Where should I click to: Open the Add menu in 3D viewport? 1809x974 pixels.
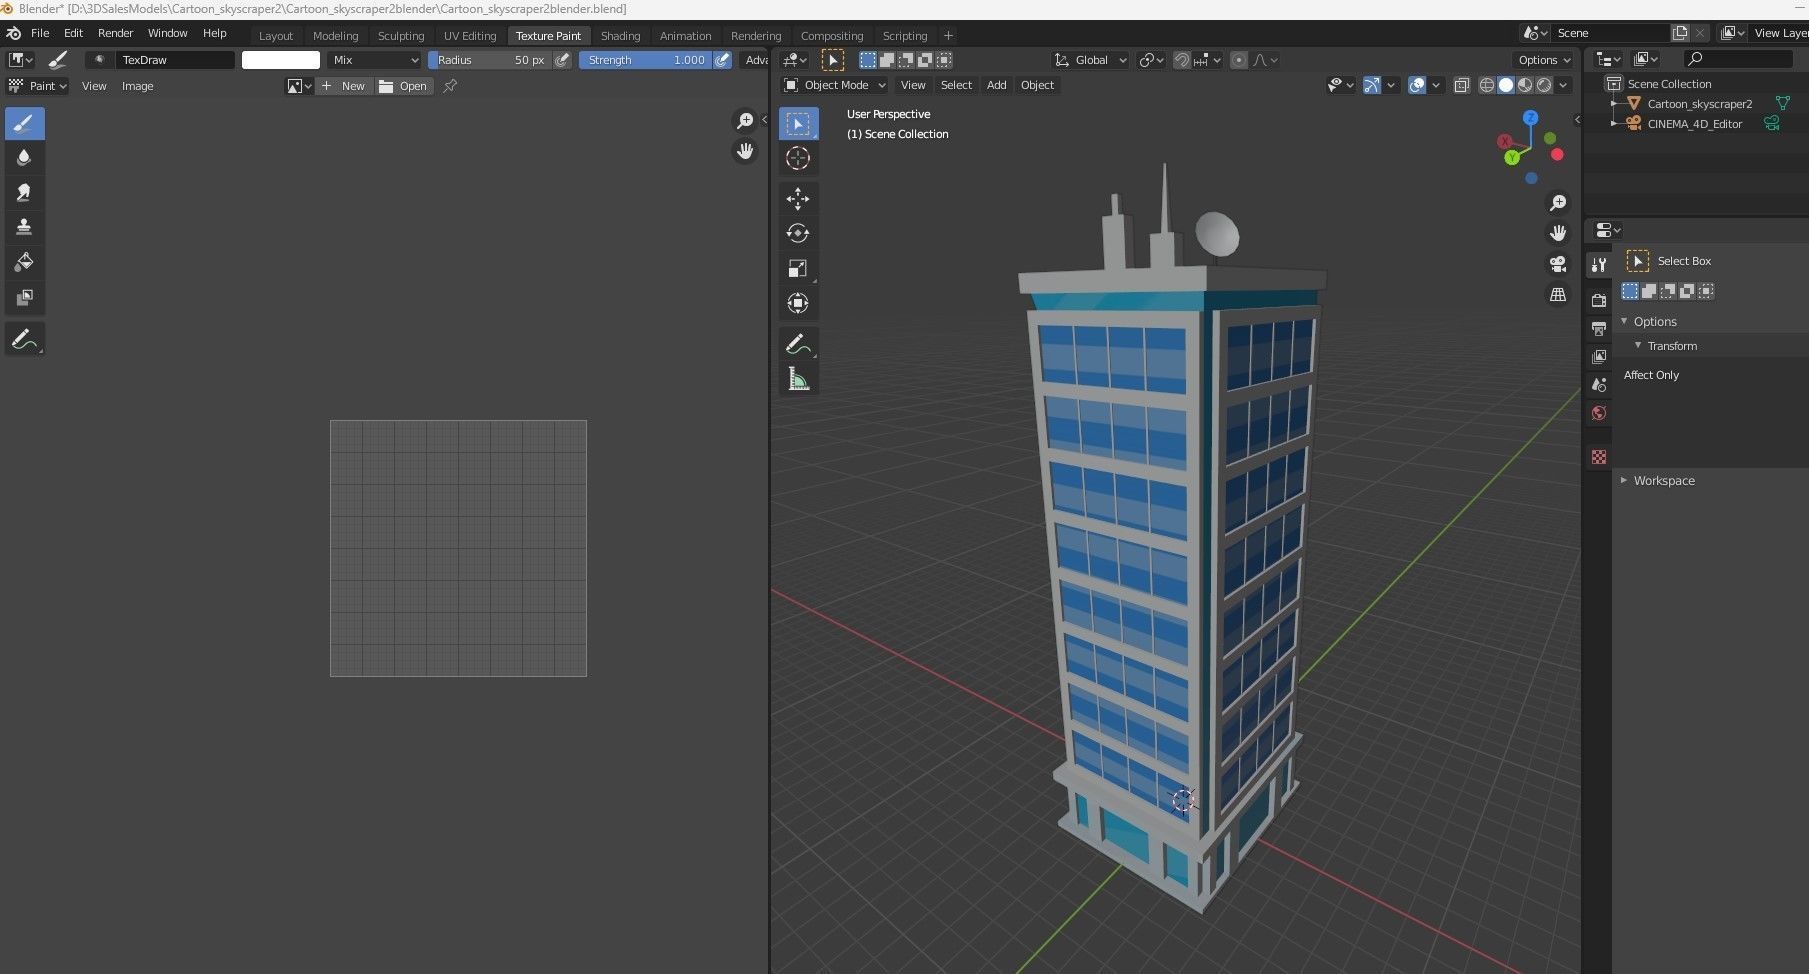click(x=996, y=85)
